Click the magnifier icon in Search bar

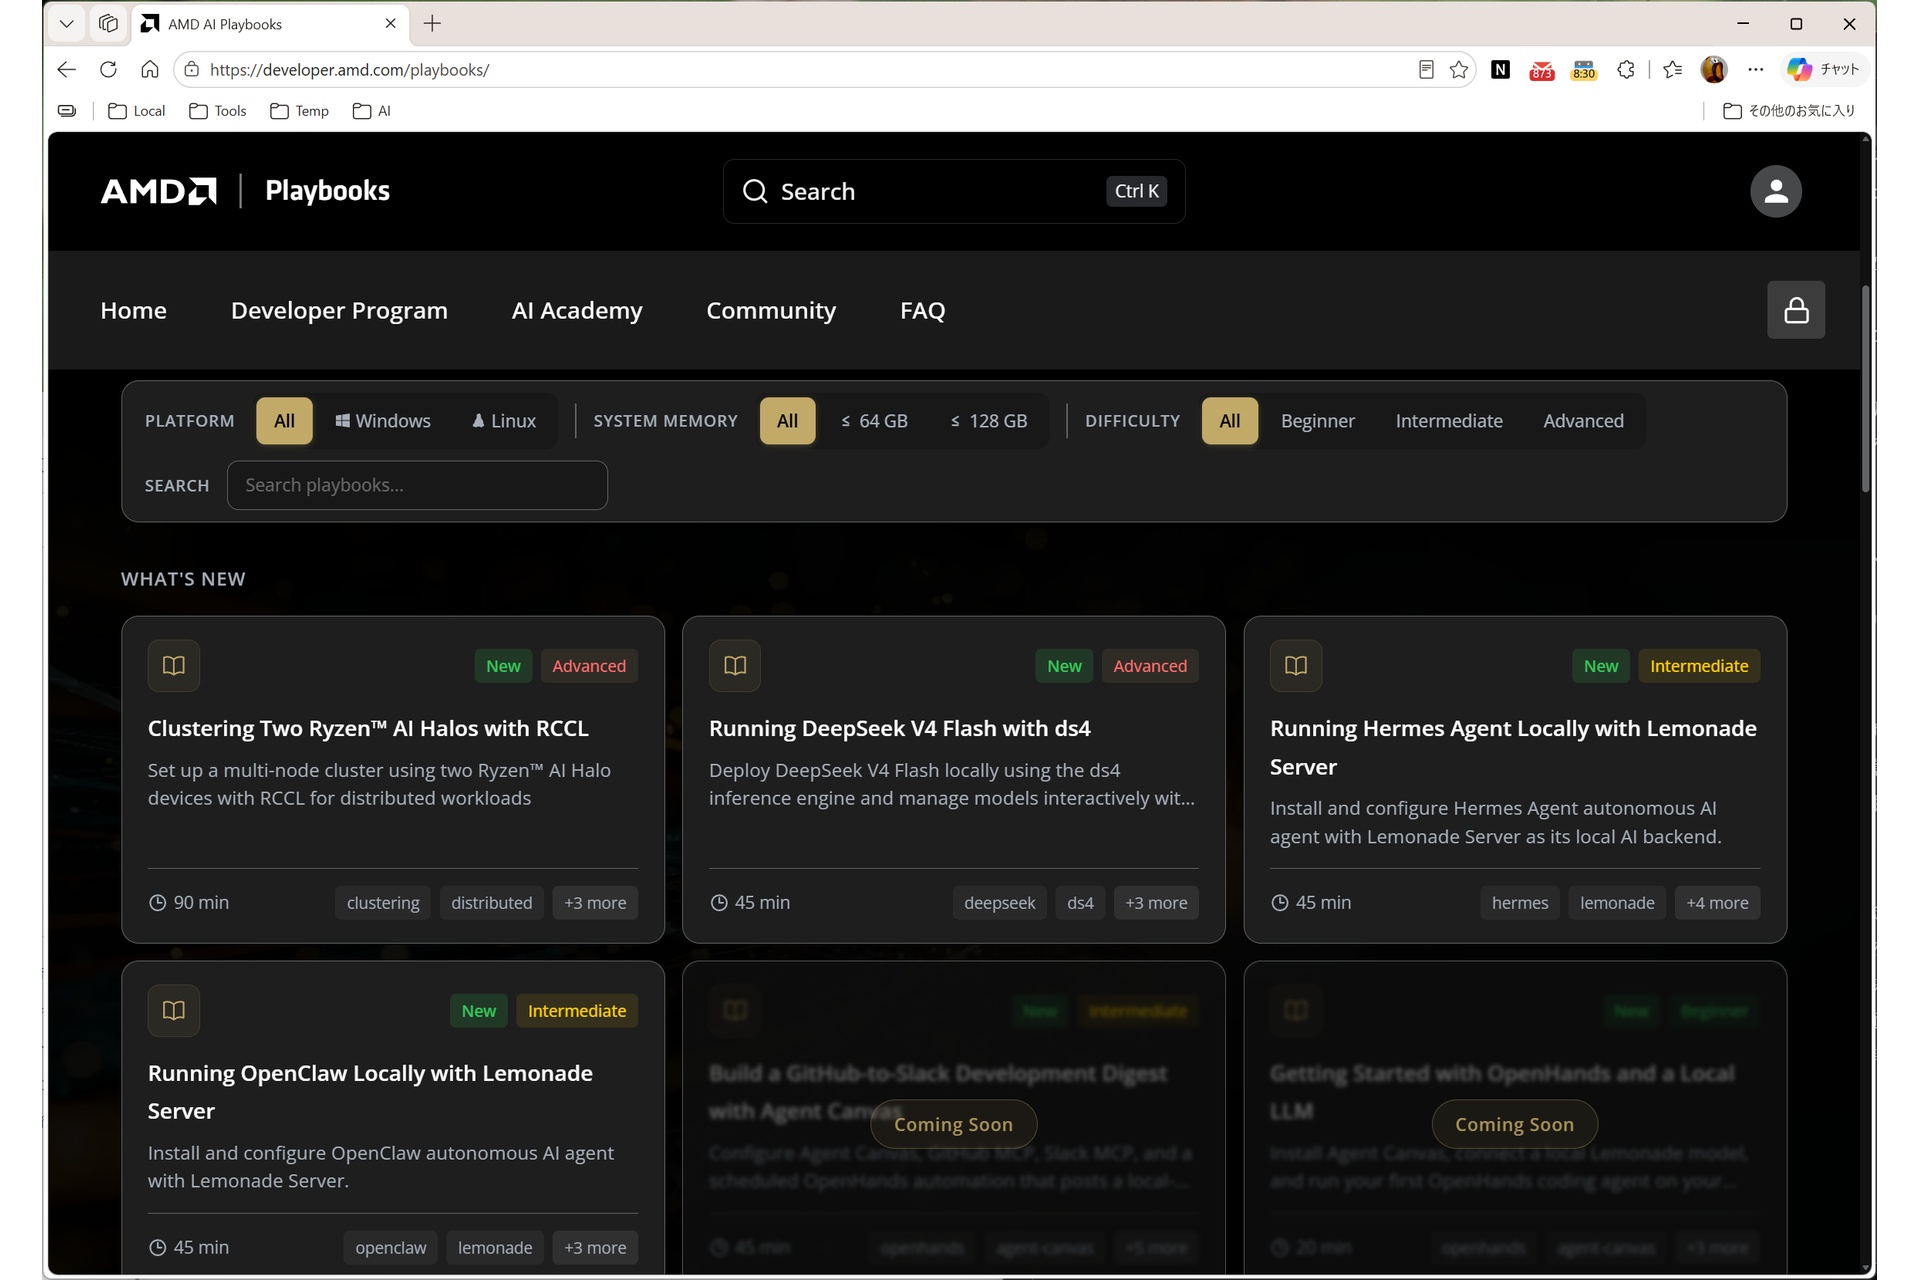click(x=755, y=191)
